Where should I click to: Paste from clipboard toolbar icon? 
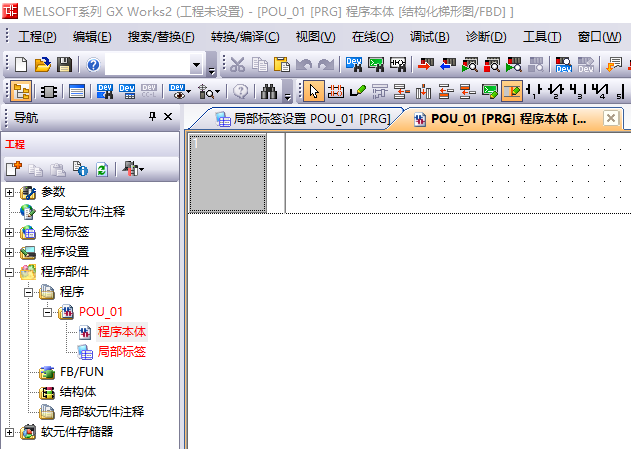point(282,64)
